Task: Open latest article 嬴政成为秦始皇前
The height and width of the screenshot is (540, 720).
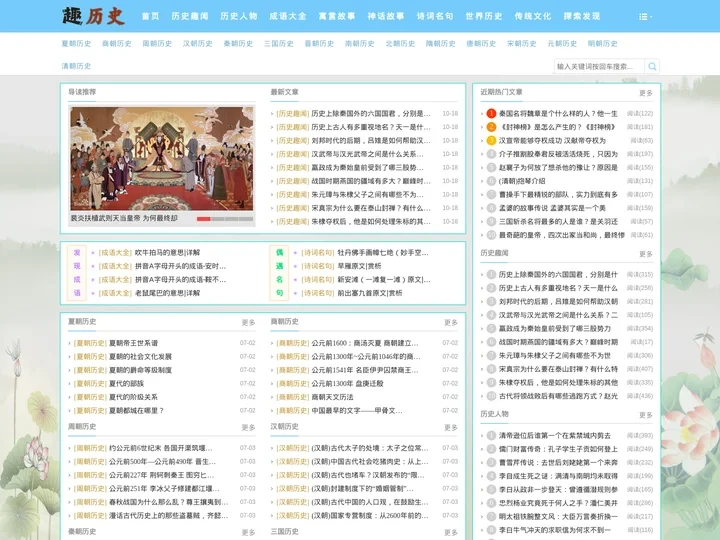Action: pyautogui.click(x=367, y=168)
